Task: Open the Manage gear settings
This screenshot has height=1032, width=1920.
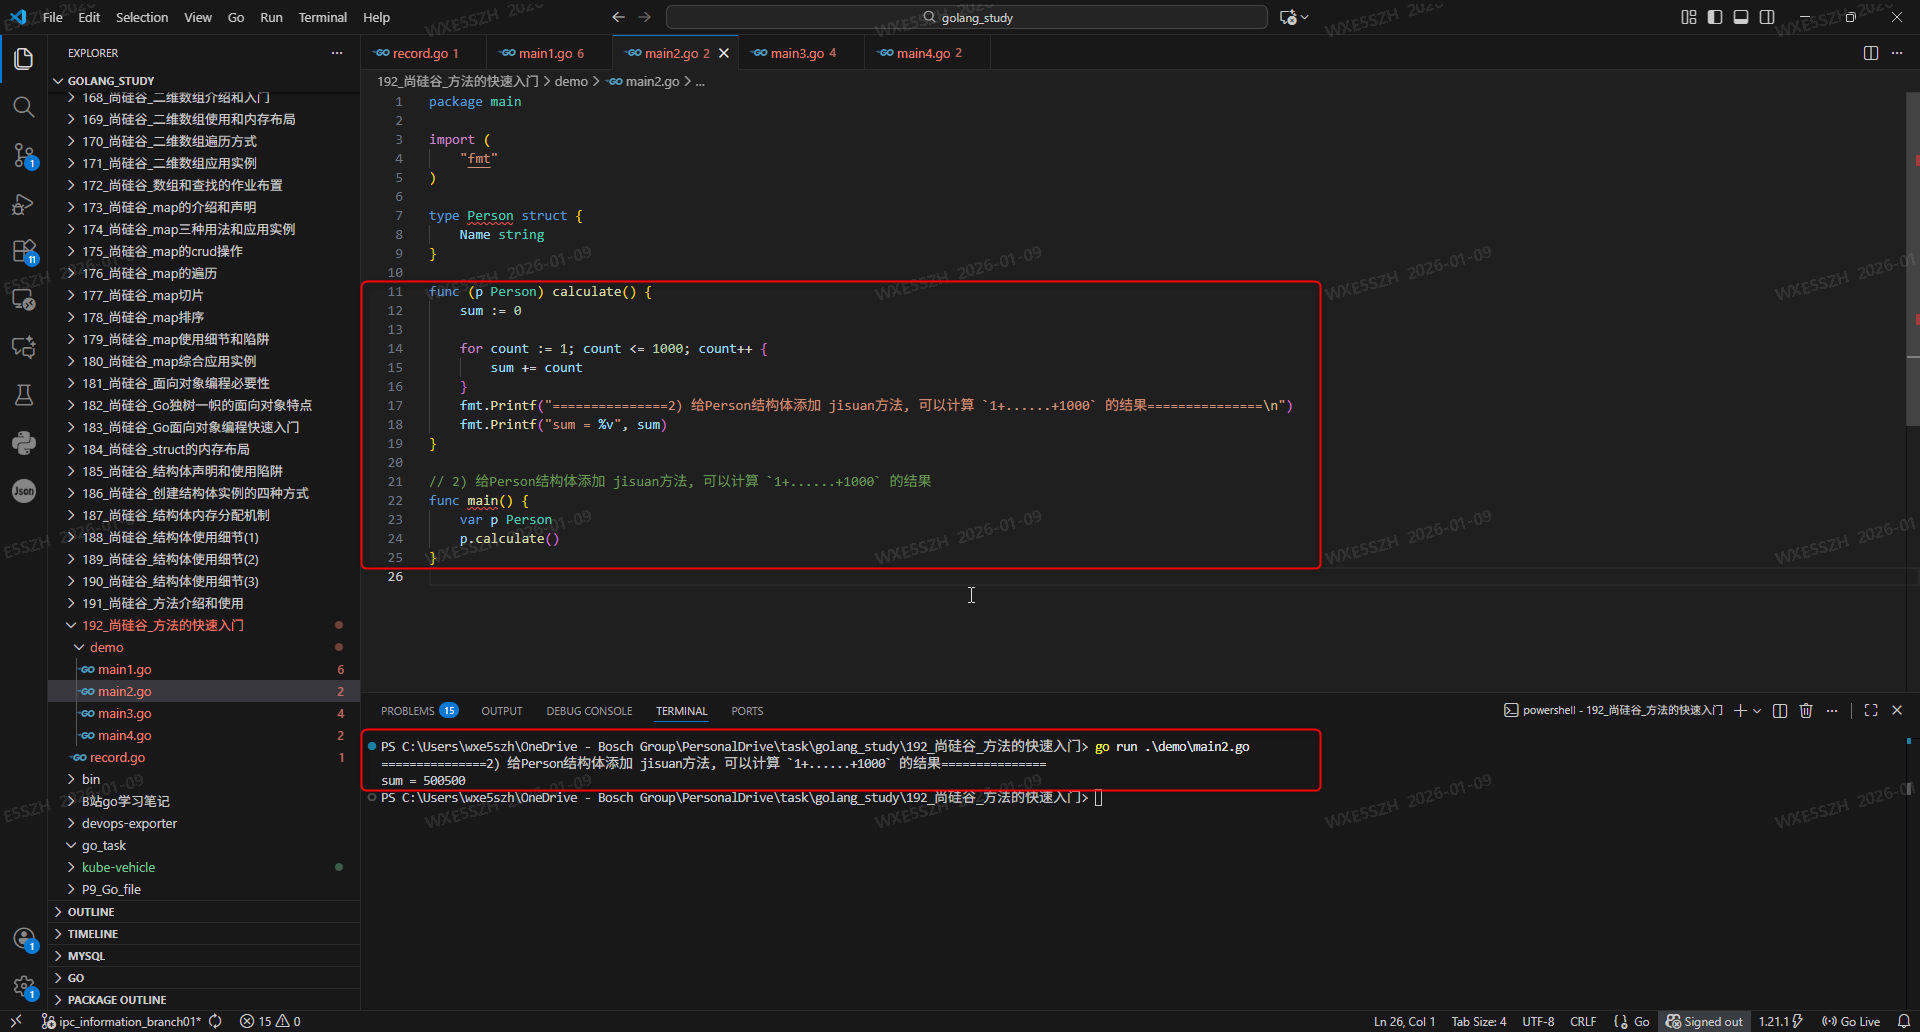Action: (x=24, y=987)
